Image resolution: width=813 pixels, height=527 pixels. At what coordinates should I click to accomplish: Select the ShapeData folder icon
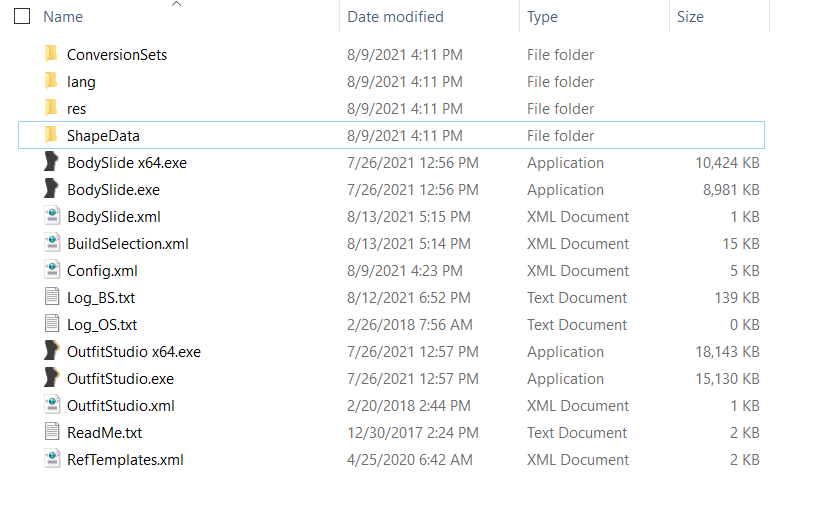tap(51, 134)
